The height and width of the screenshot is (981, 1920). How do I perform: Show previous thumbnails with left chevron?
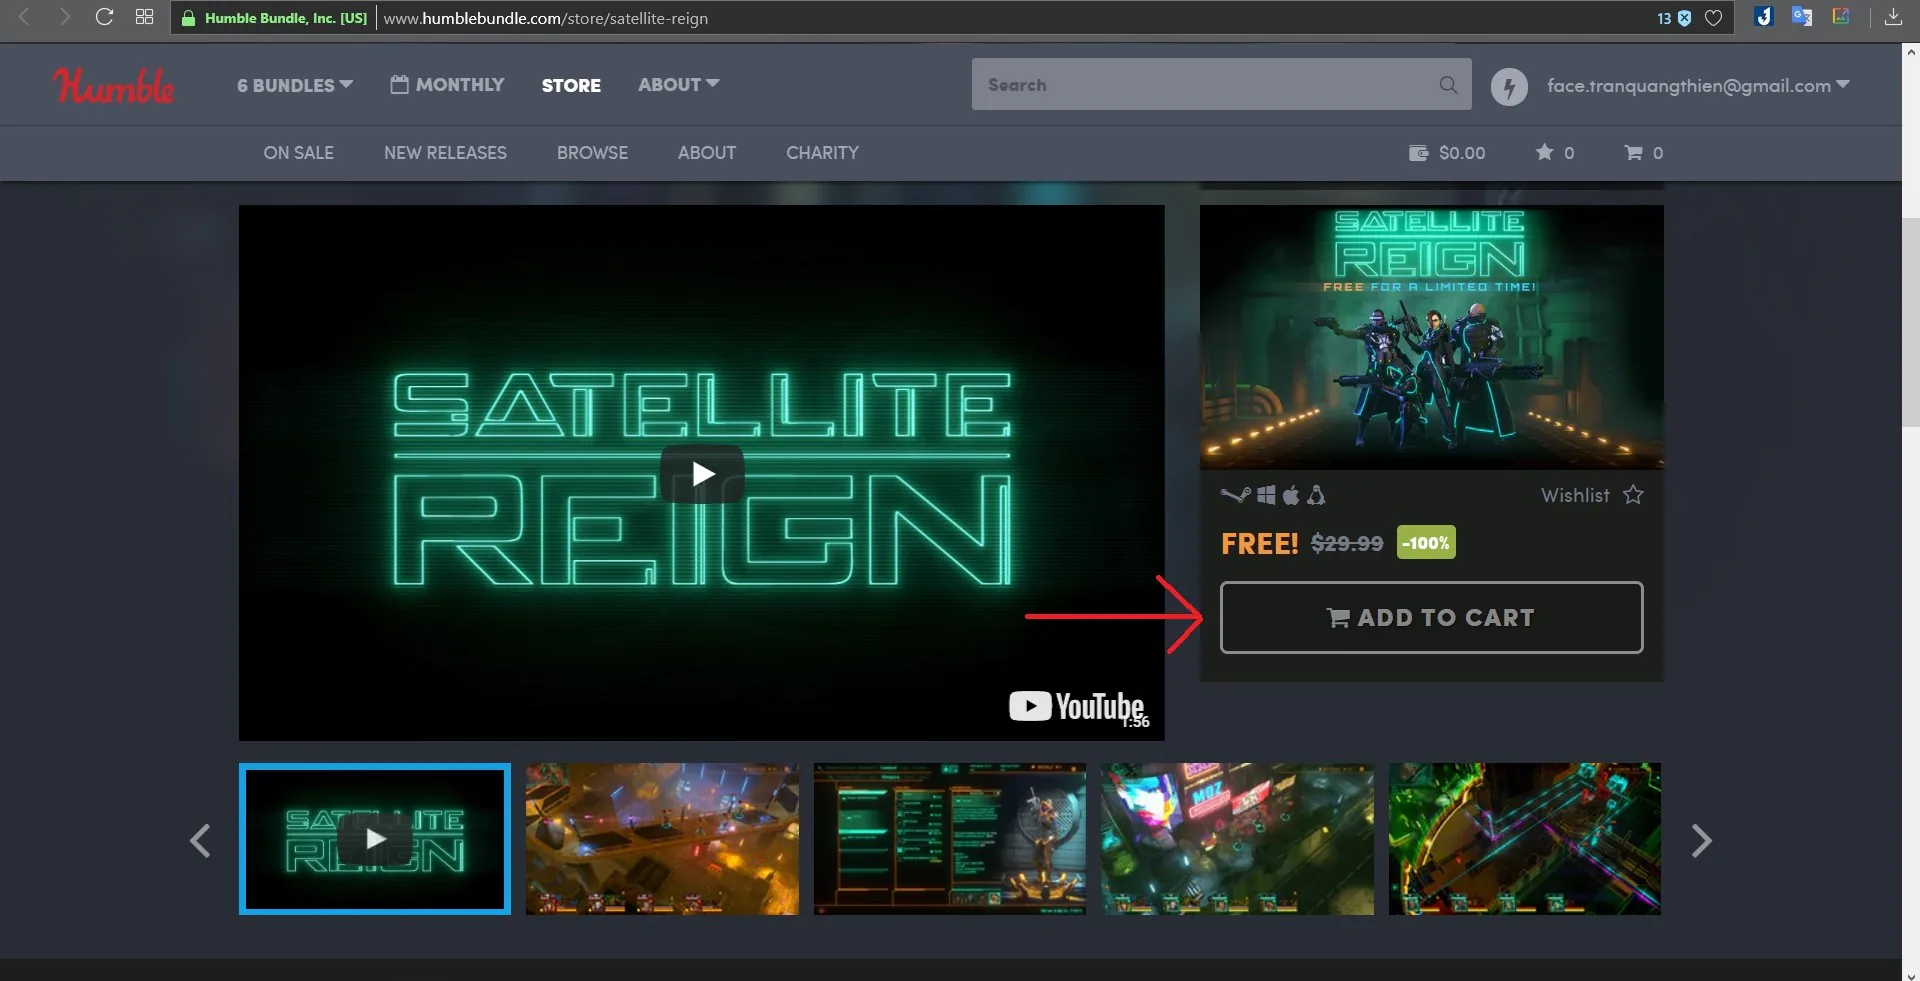(200, 841)
